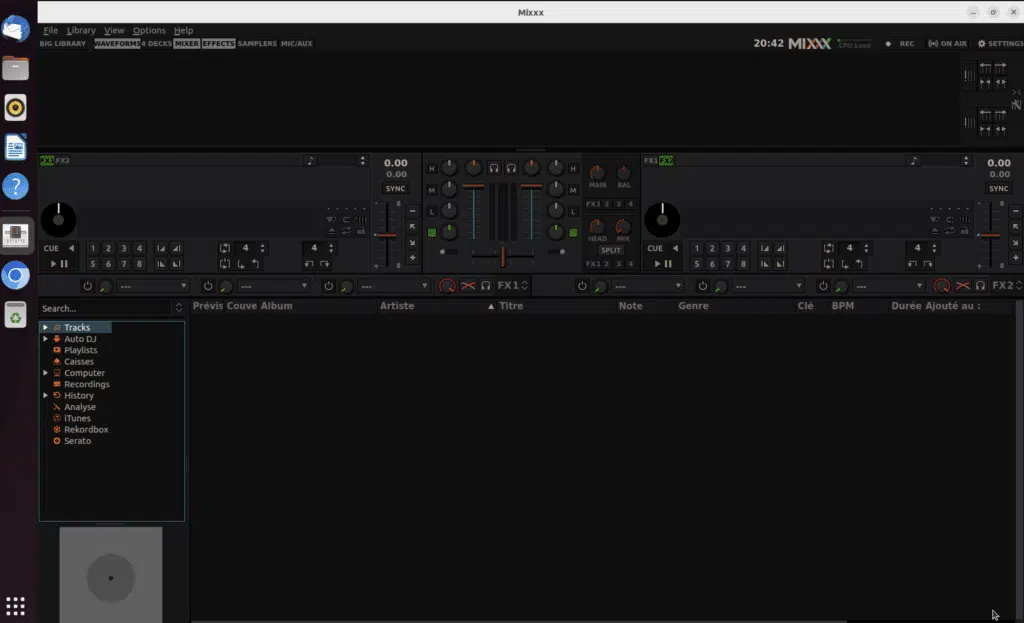Toggle first FX1 effect slot power button
This screenshot has height=623, width=1024.
click(x=88, y=285)
